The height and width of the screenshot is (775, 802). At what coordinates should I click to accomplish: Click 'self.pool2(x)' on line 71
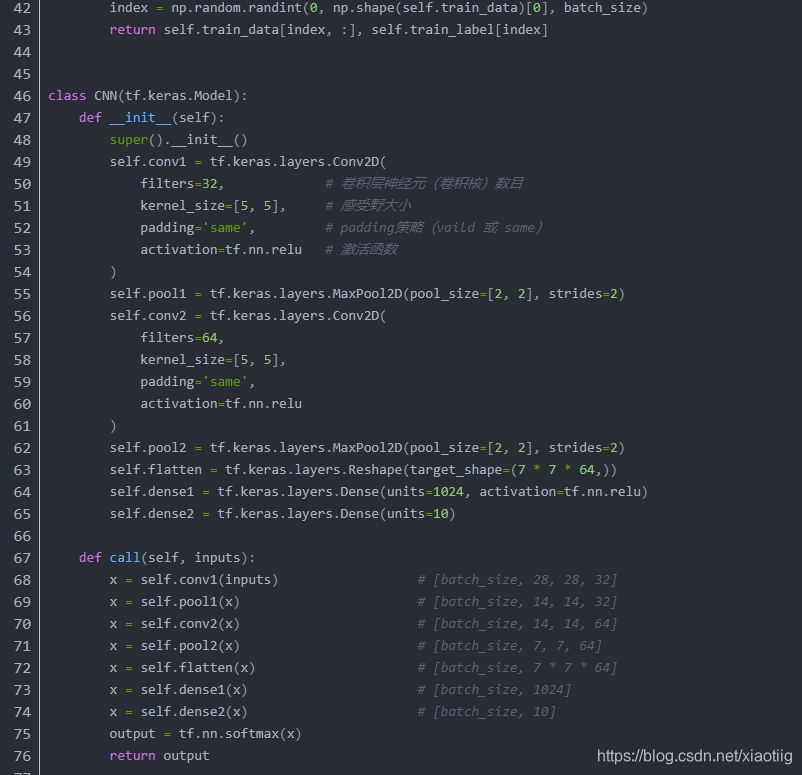[190, 646]
